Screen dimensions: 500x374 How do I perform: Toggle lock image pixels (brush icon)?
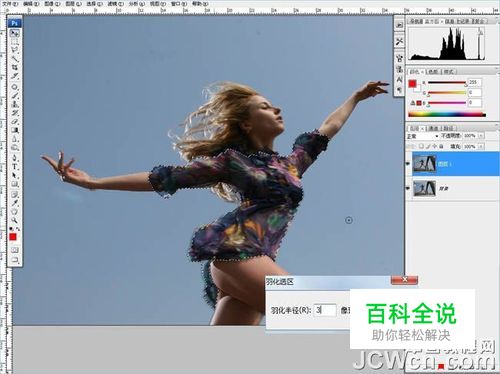click(428, 146)
